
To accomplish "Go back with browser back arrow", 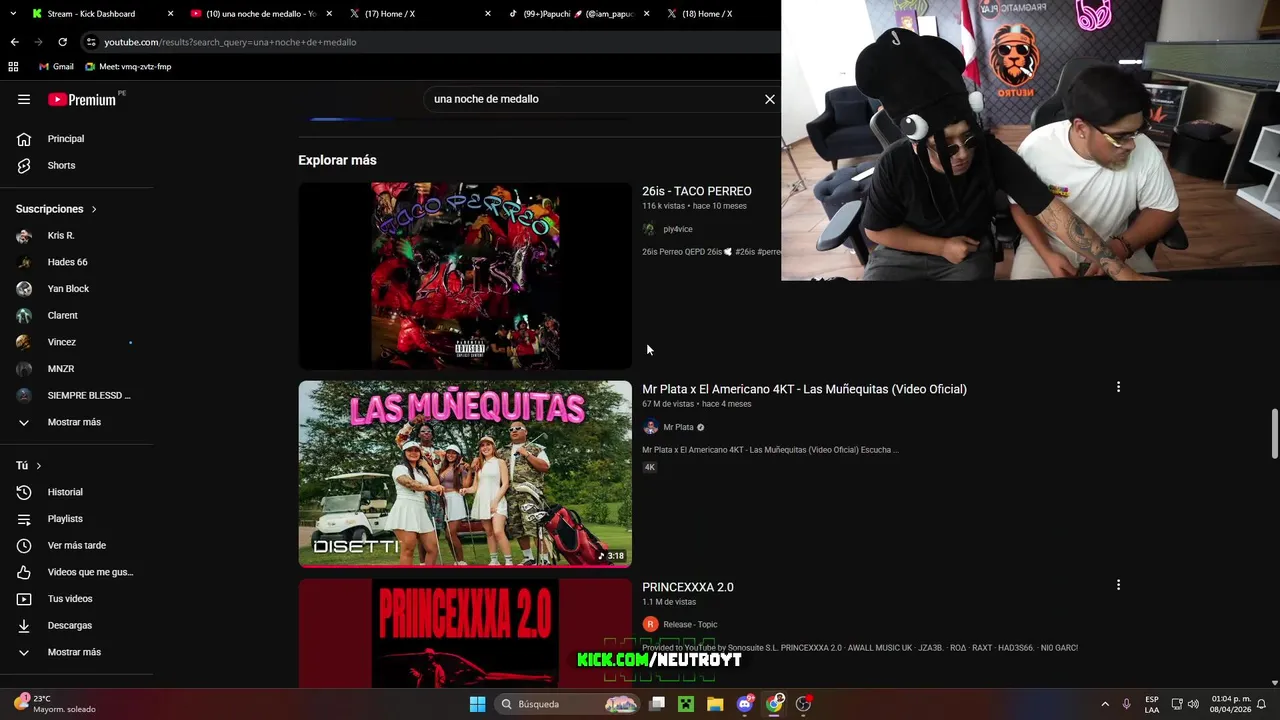I will click(x=14, y=42).
